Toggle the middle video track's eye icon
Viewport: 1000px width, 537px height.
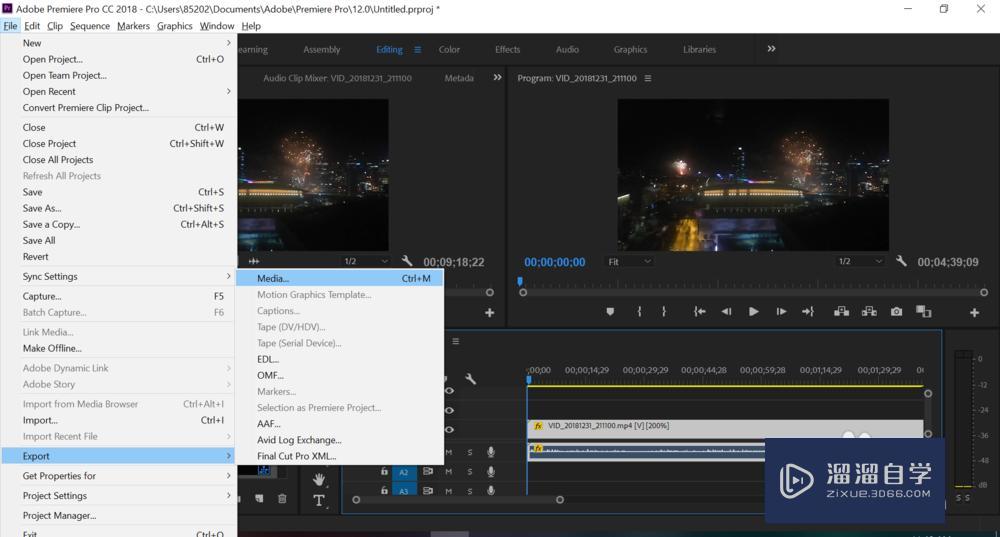pos(449,410)
